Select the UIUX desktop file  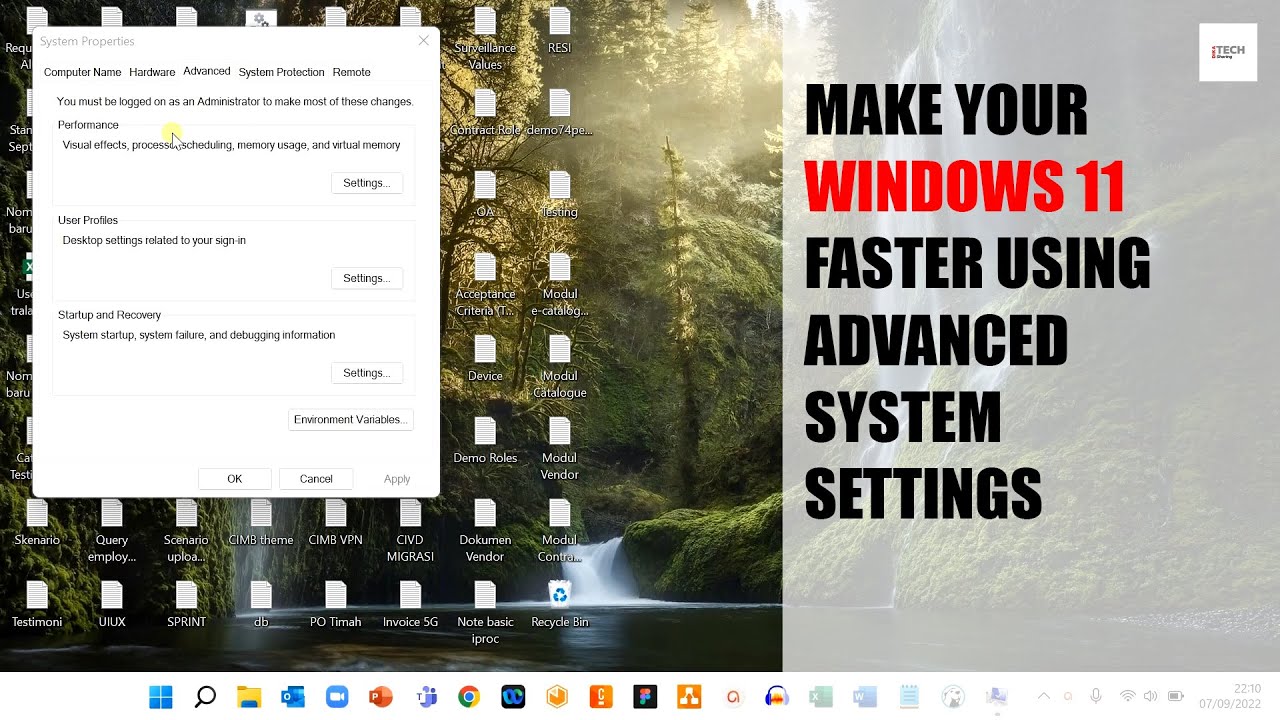click(112, 605)
